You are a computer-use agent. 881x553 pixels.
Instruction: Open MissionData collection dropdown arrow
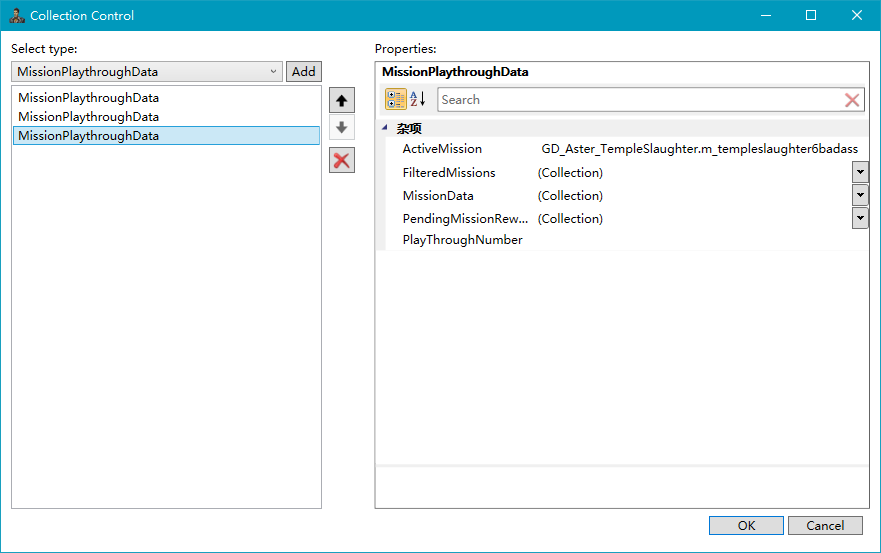(860, 195)
